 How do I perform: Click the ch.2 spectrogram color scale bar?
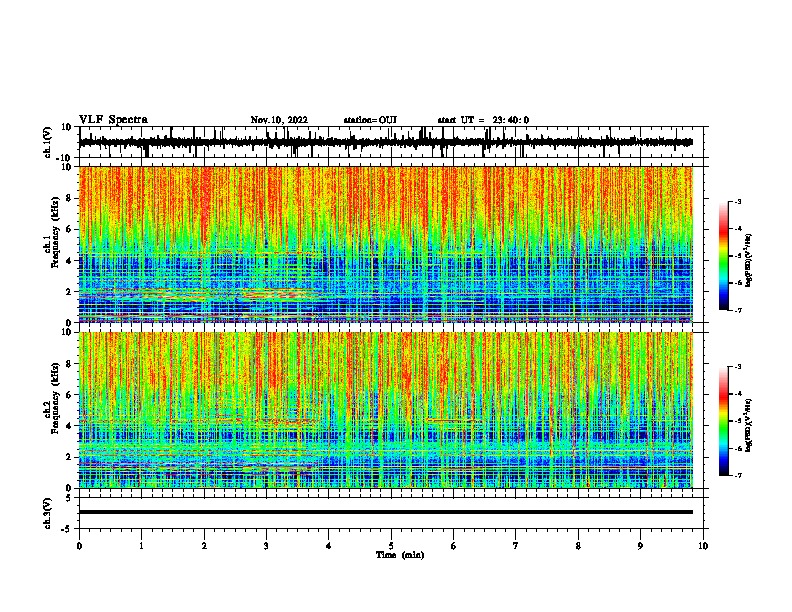click(723, 421)
